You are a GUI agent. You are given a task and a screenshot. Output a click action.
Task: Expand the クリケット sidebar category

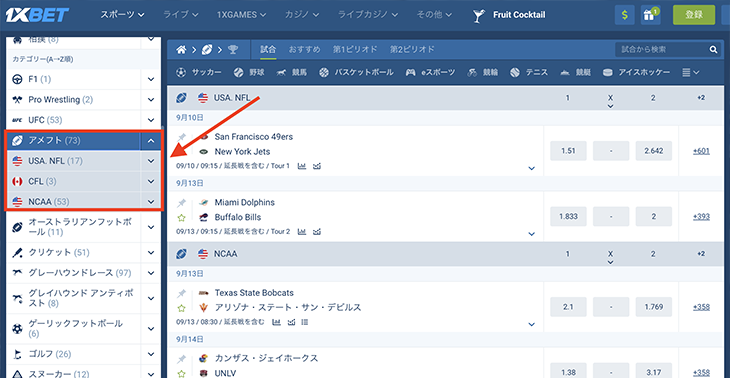coord(151,252)
